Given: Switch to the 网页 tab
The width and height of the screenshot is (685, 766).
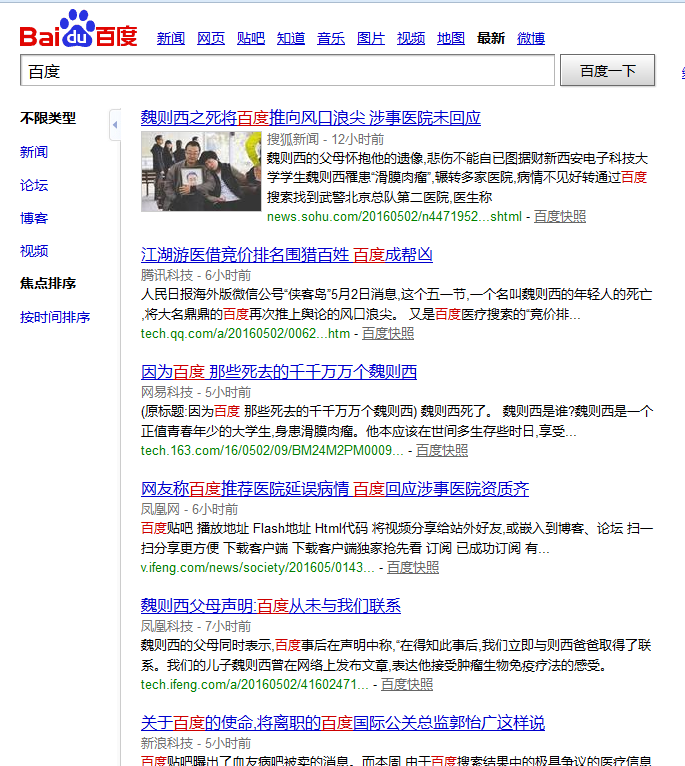Looking at the screenshot, I should [211, 38].
